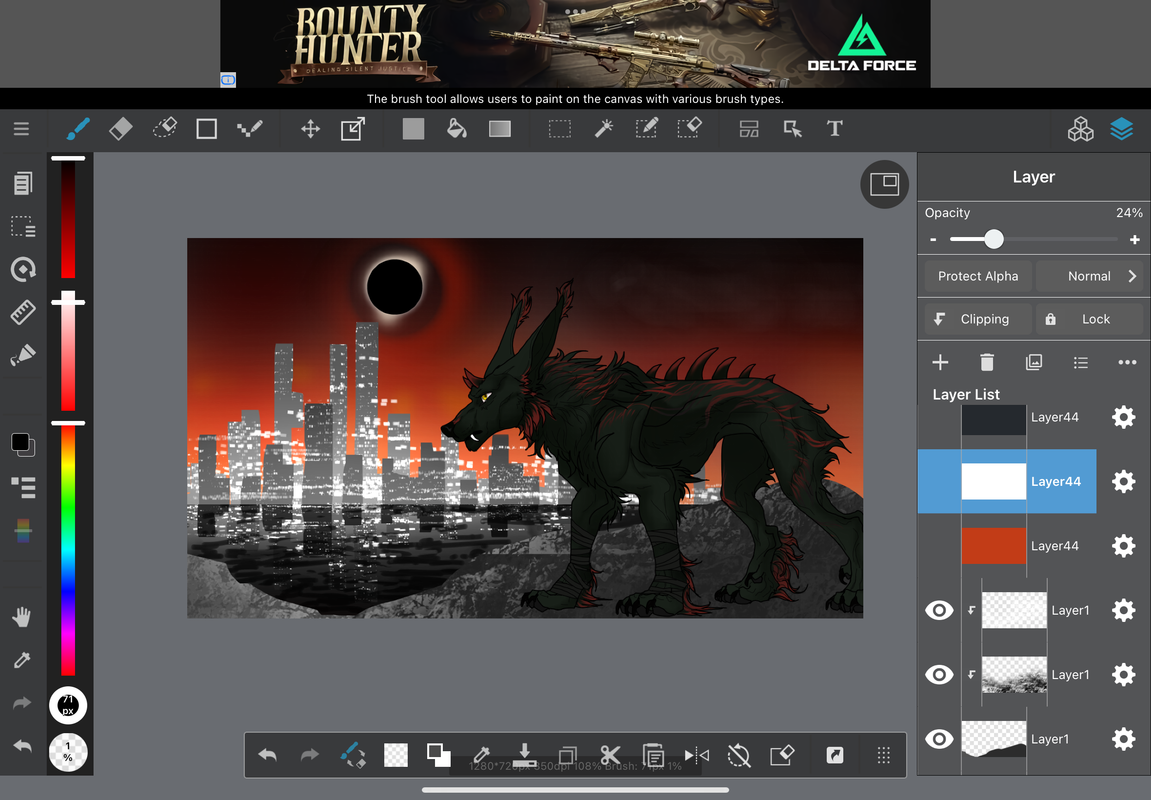Select the Brush tool in top toolbar
Screen dimensions: 1151x800
78,129
